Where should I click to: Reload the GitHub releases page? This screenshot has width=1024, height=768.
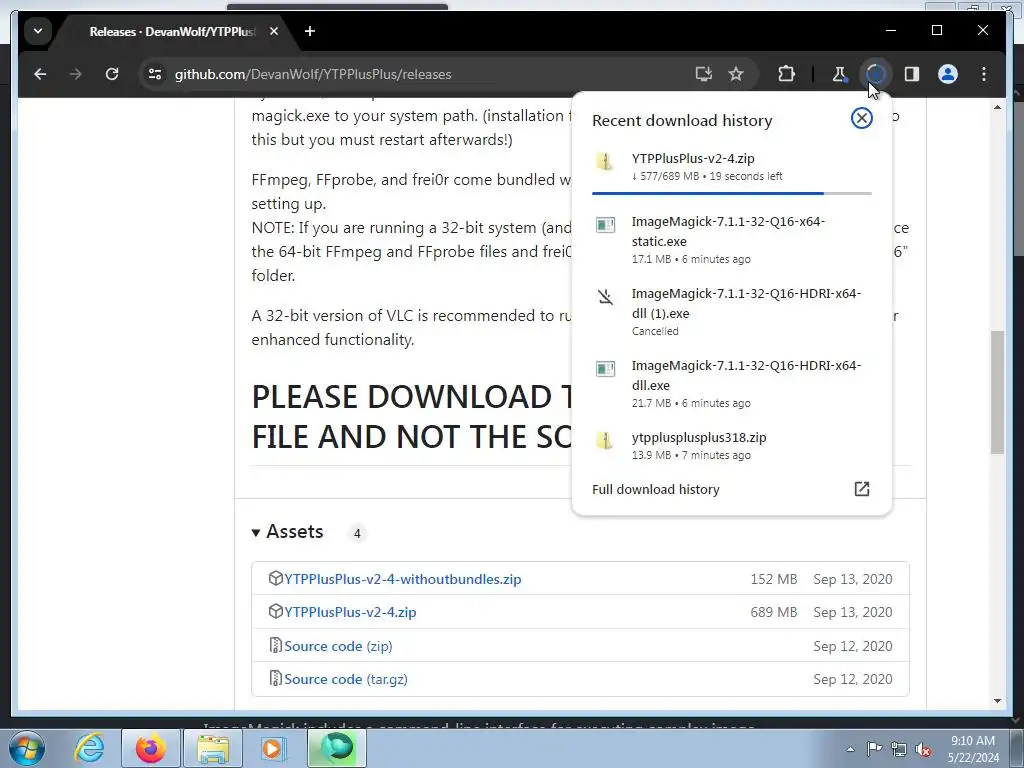[112, 74]
